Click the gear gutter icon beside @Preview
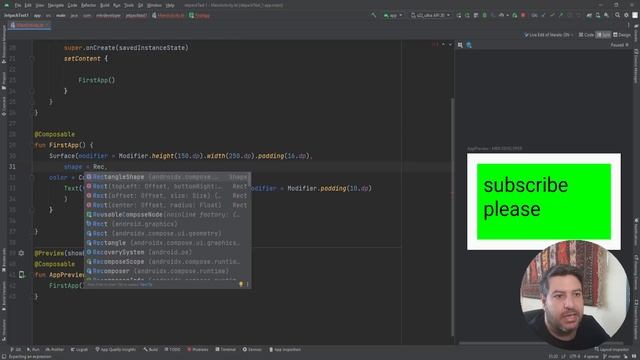The height and width of the screenshot is (360, 640). click(x=21, y=253)
